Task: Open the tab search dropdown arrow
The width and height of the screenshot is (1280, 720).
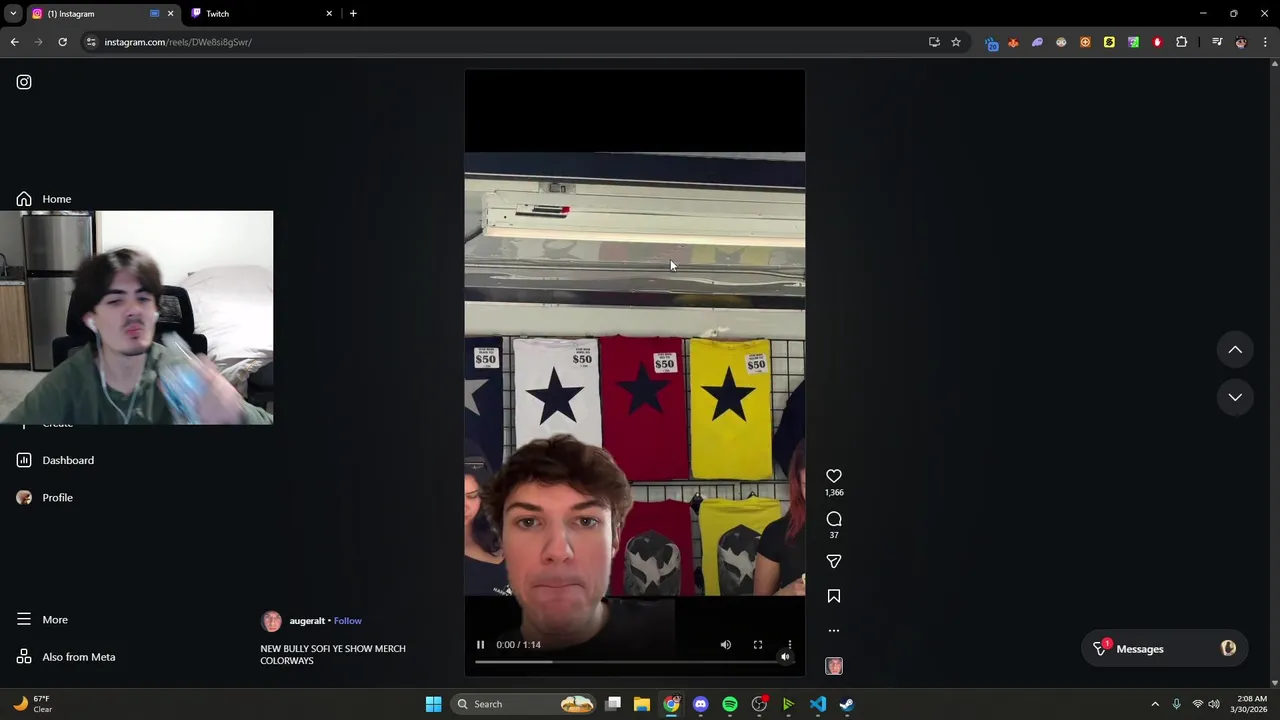Action: tap(13, 14)
